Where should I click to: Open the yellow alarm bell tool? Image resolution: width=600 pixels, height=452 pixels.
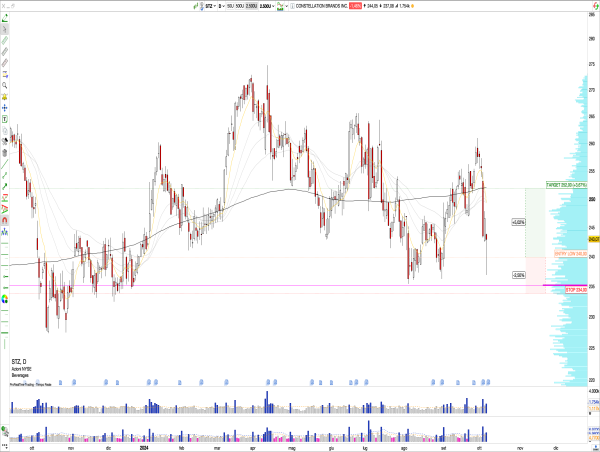click(5, 97)
